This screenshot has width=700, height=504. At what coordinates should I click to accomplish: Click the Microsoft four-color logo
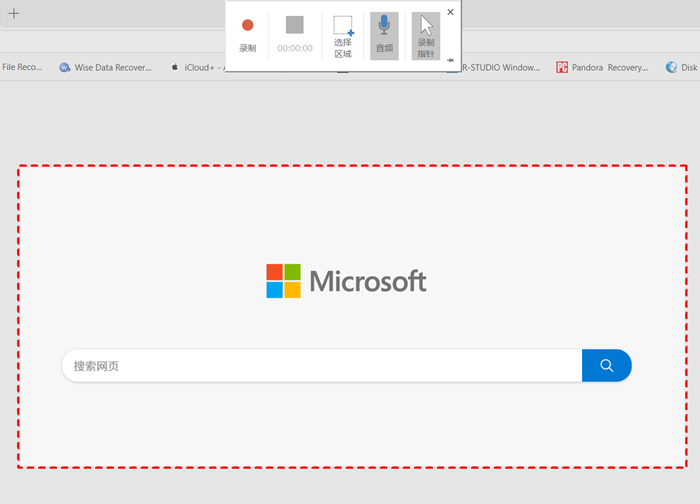[x=283, y=281]
